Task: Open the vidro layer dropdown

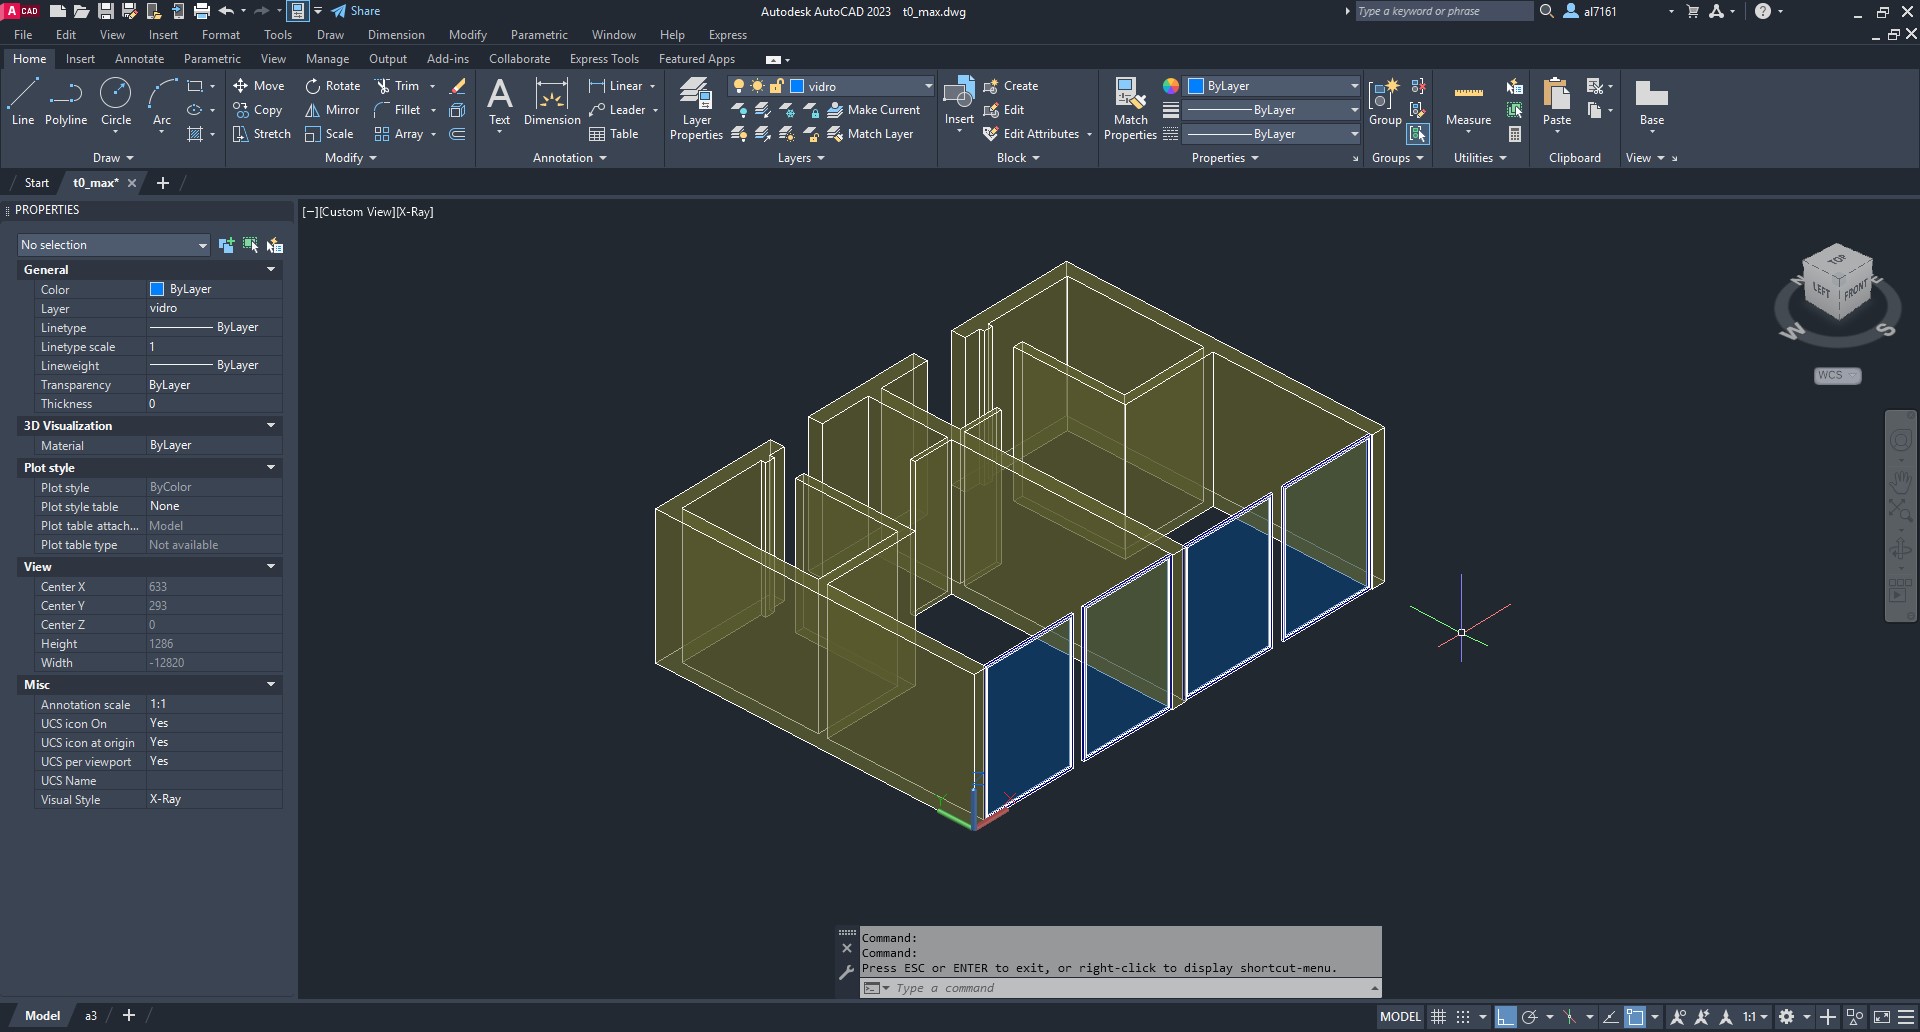Action: click(927, 86)
